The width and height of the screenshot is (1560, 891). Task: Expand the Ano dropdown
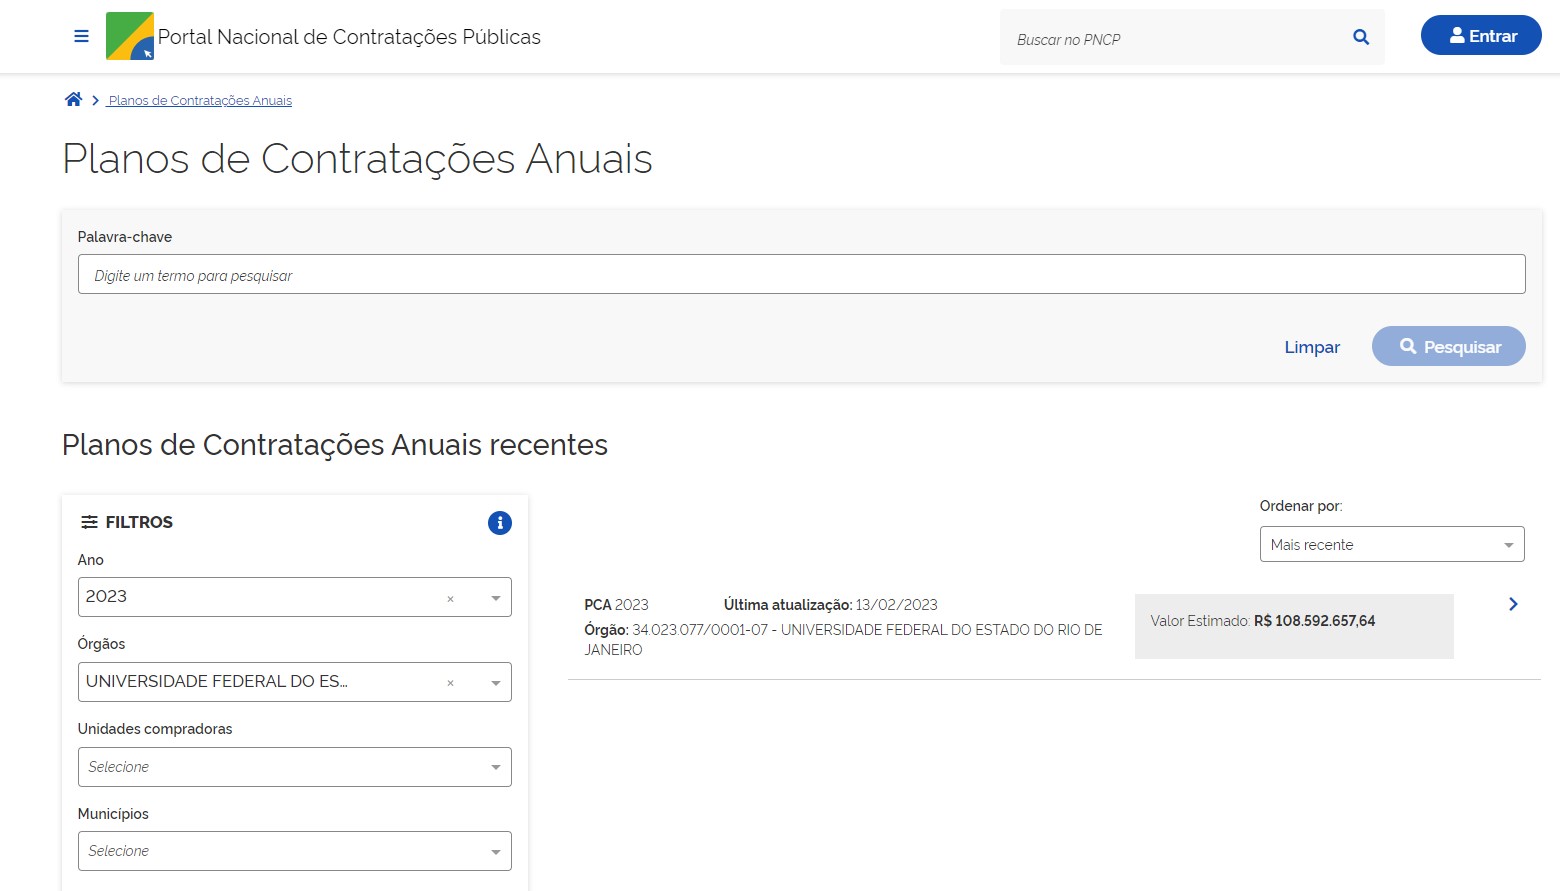496,598
